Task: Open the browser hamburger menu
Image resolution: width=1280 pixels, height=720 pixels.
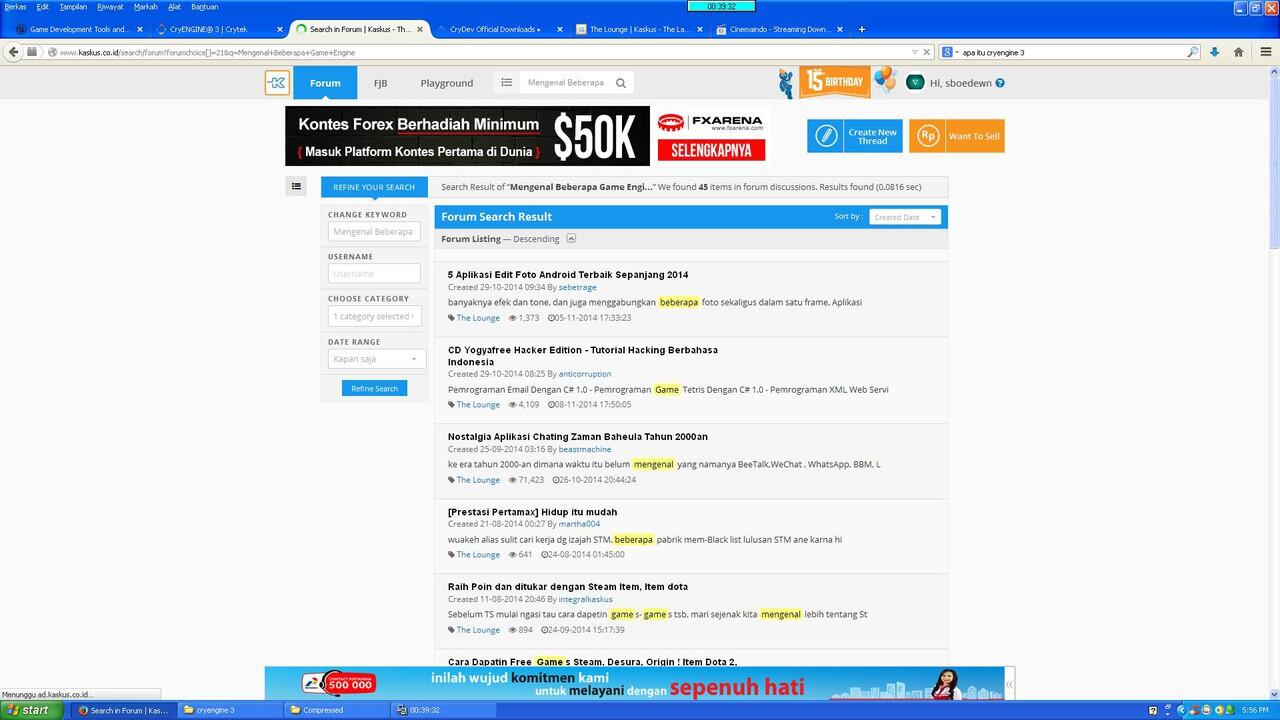Action: point(1265,52)
